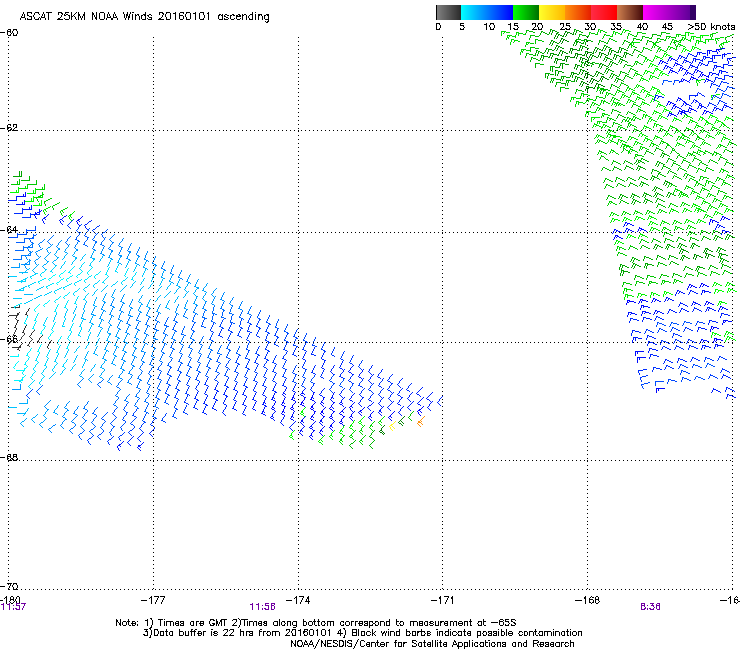
Task: Click the purple 11:37 pass time
Action: pyautogui.click(x=13, y=607)
